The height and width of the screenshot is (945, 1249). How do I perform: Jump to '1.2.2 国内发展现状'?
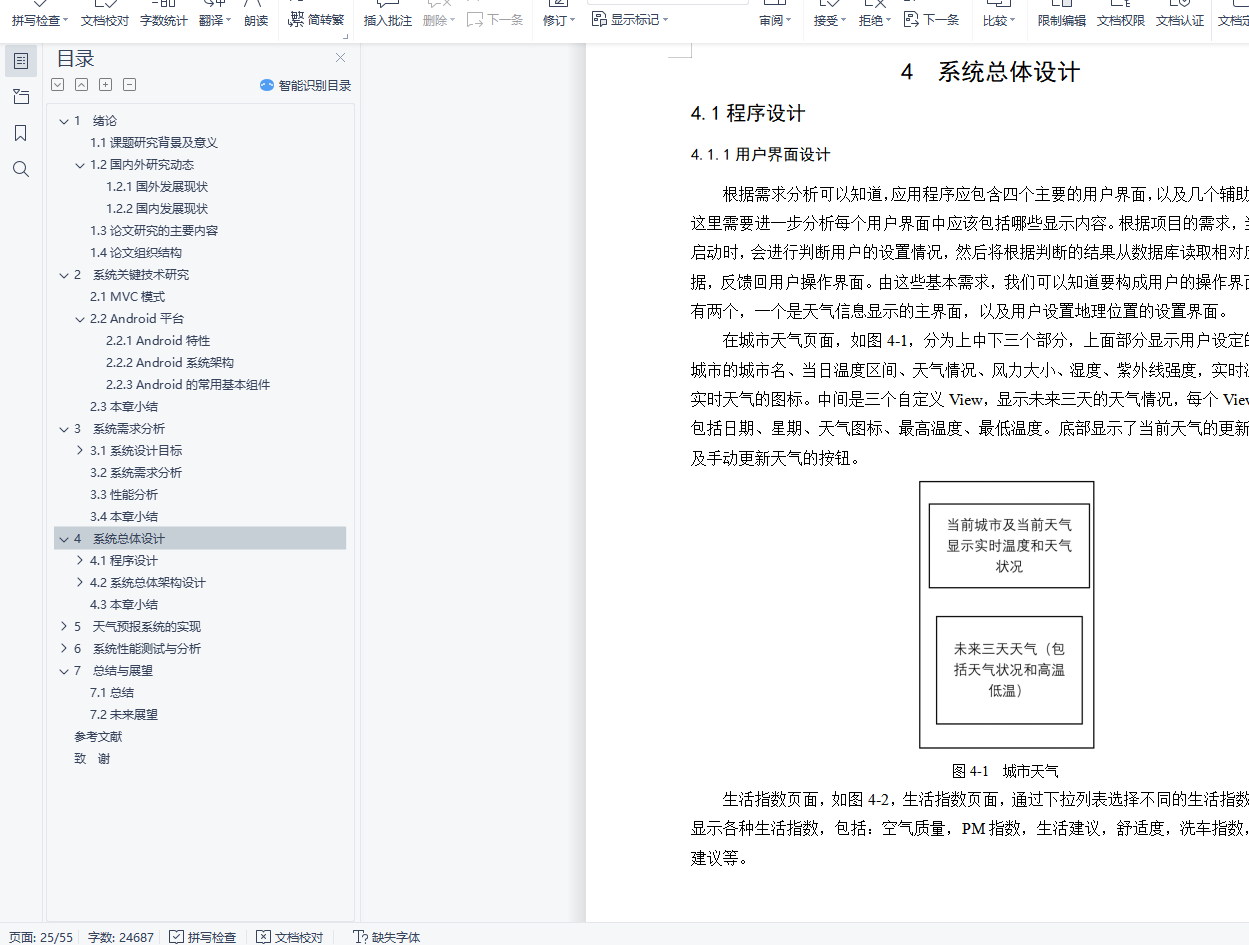[157, 209]
